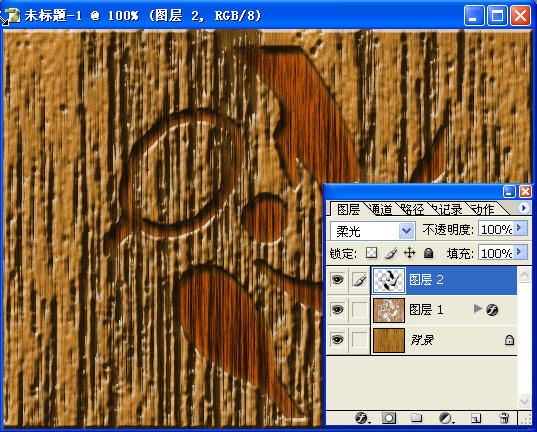Open the layers panel flyout menu arrow
The image size is (537, 432).
523,208
